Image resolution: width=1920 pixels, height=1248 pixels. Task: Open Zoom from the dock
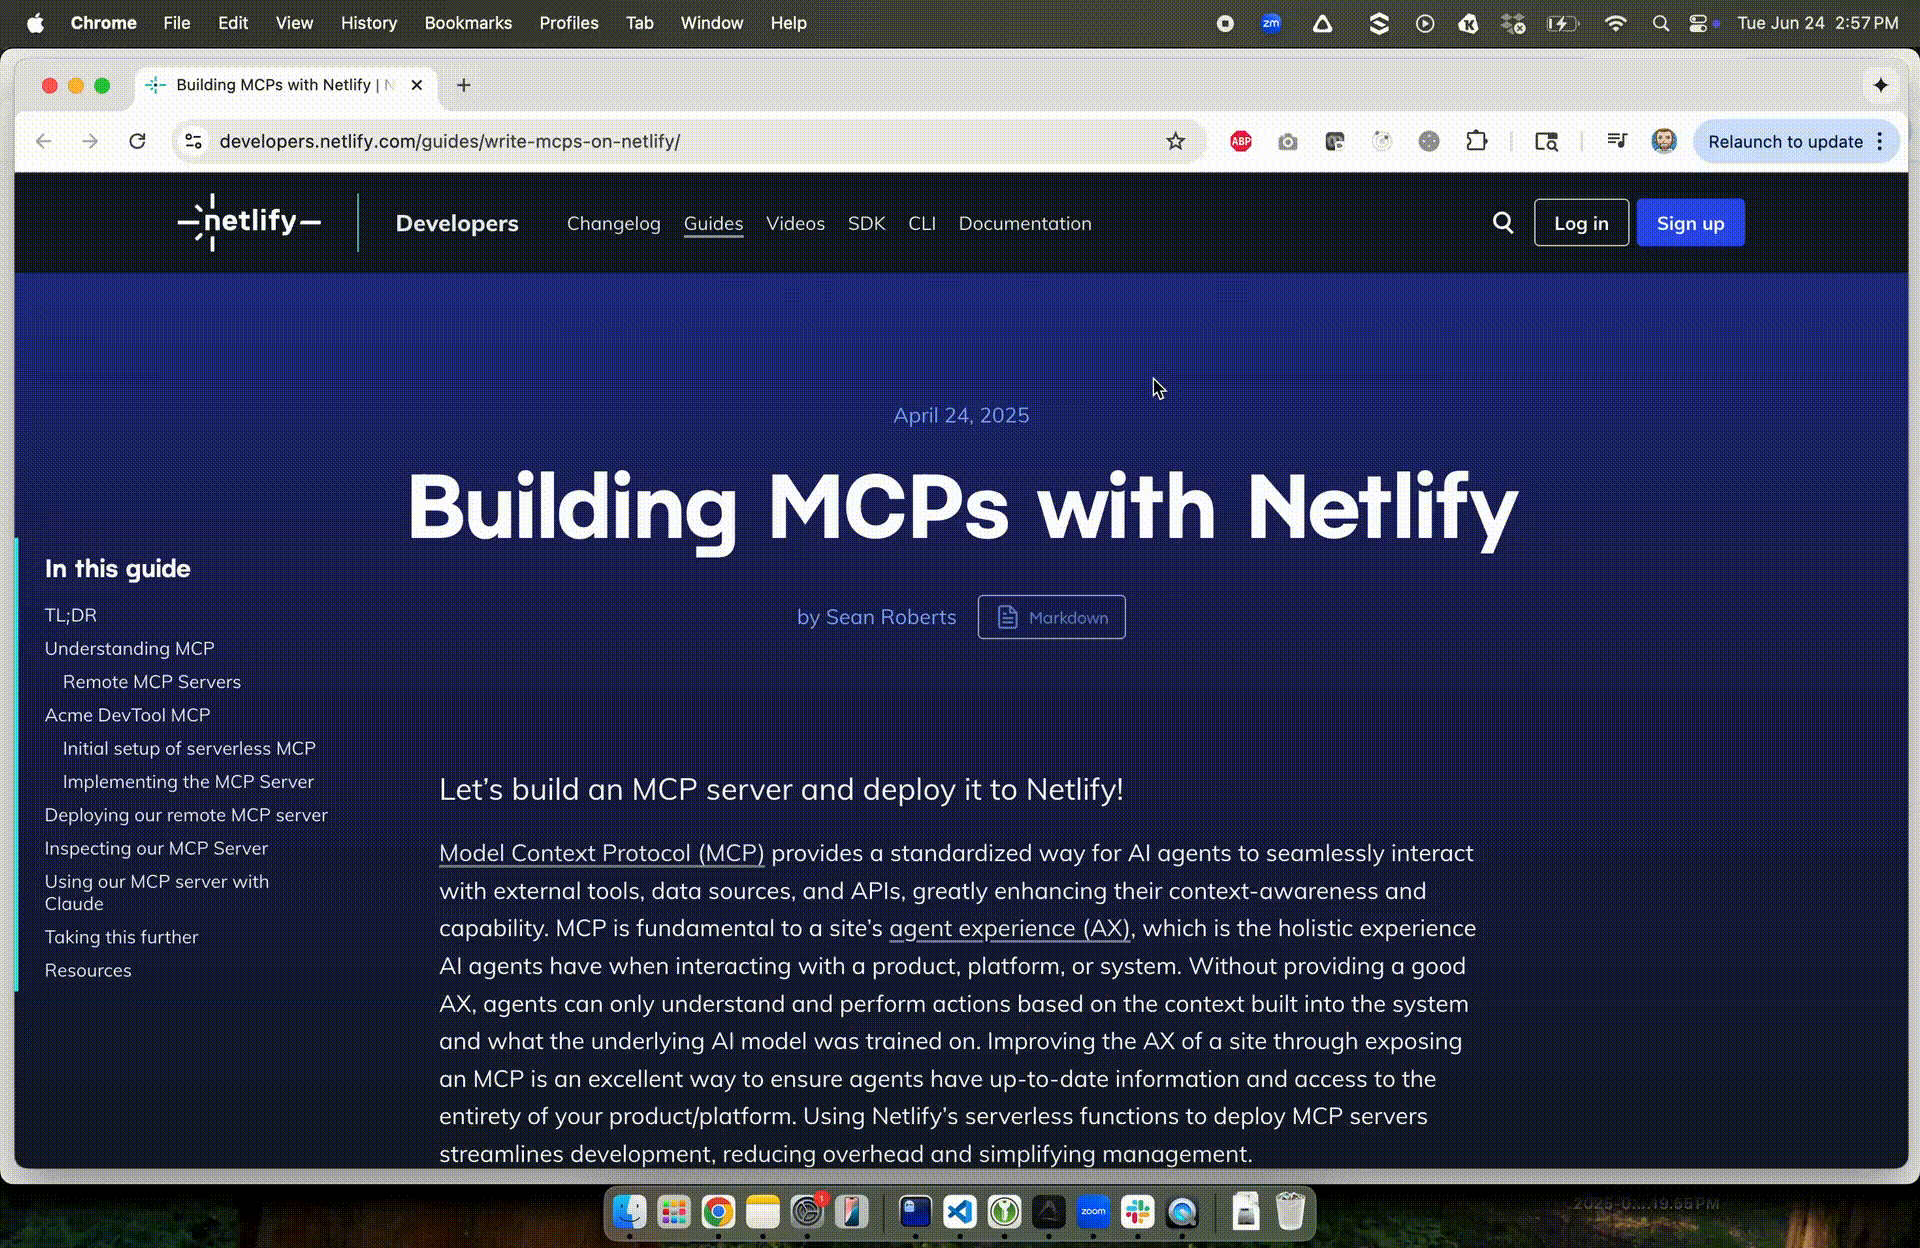(x=1093, y=1212)
